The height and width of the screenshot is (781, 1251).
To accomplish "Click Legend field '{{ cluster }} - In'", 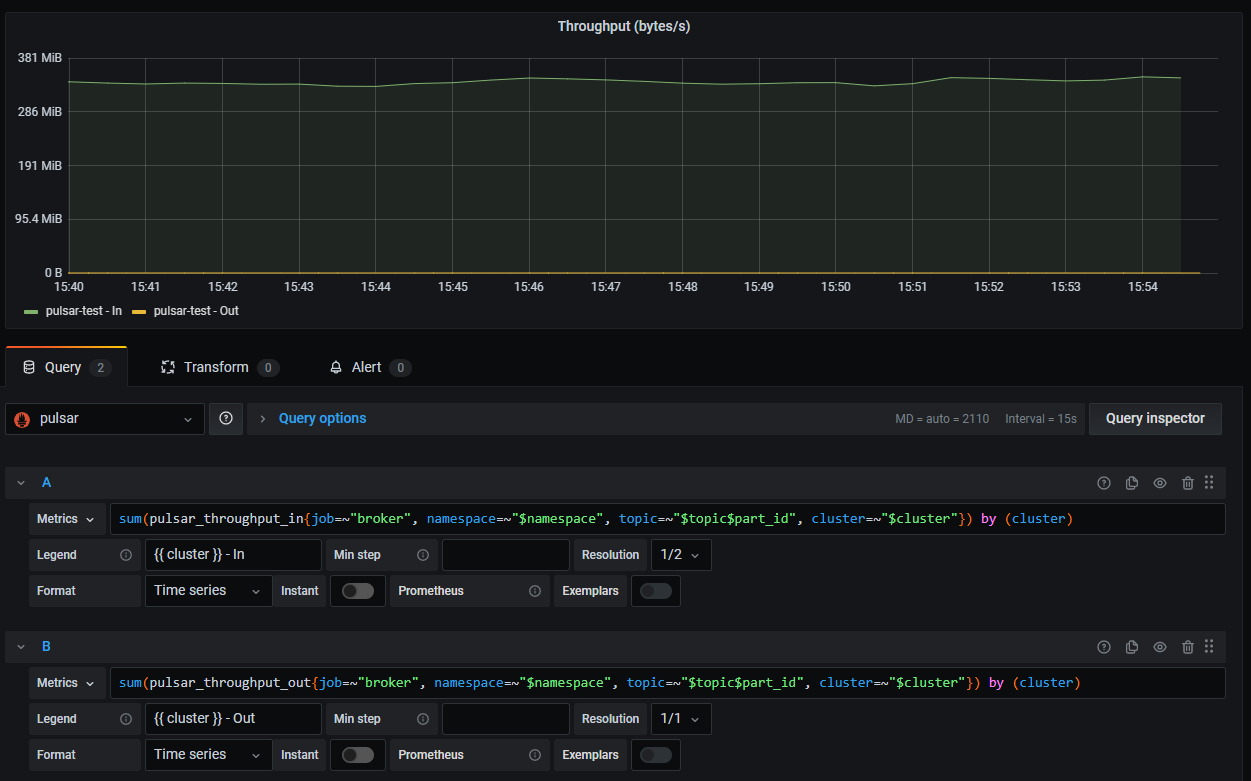I will point(233,555).
